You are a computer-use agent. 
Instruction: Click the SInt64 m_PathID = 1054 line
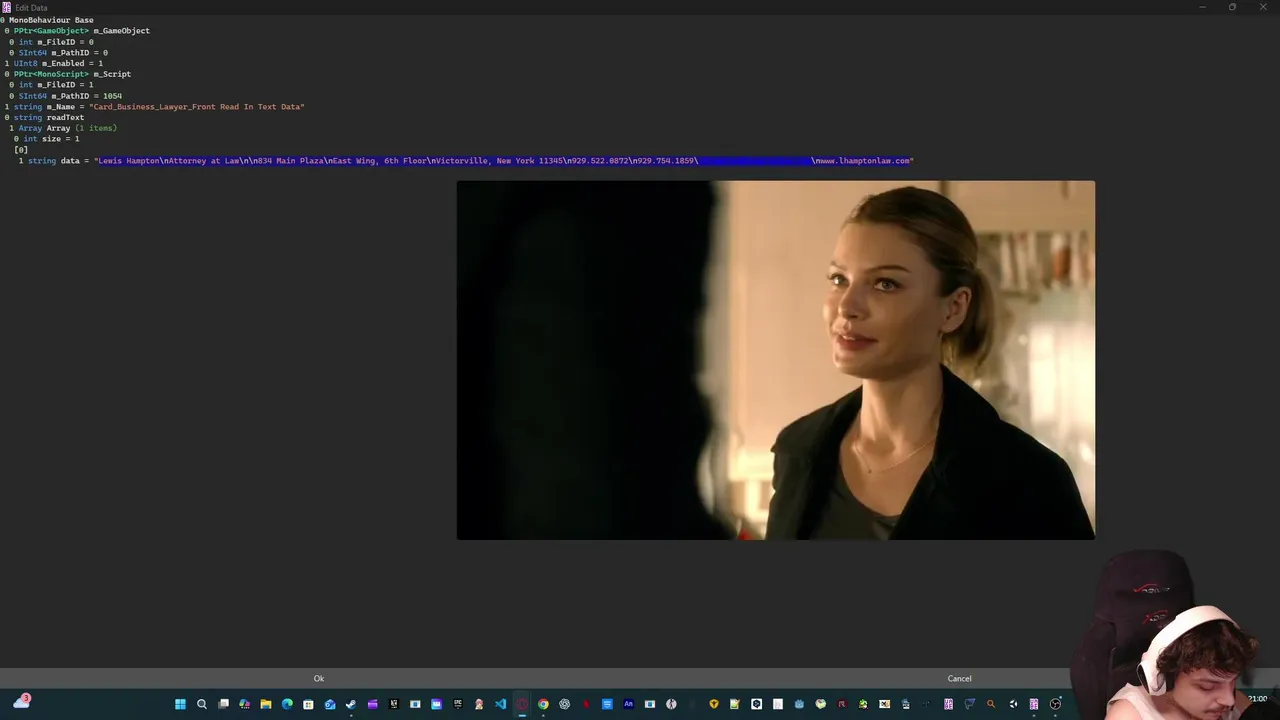[x=66, y=96]
